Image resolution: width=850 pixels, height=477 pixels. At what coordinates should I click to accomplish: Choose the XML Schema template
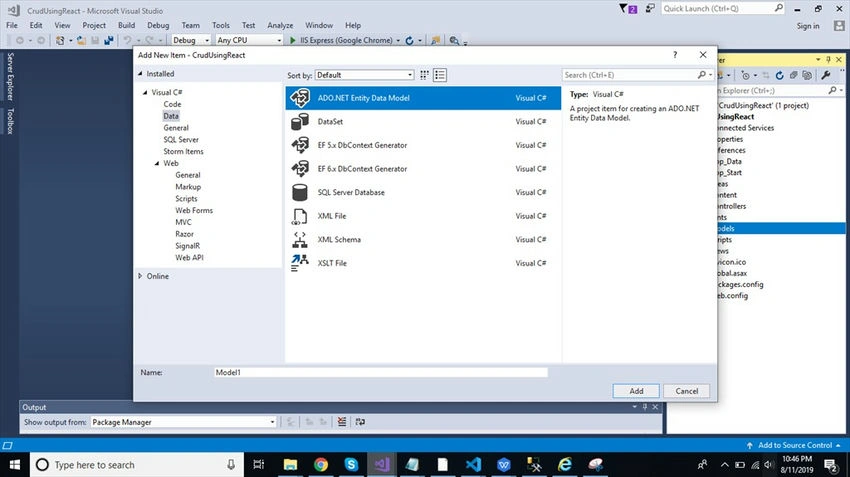[x=423, y=240]
